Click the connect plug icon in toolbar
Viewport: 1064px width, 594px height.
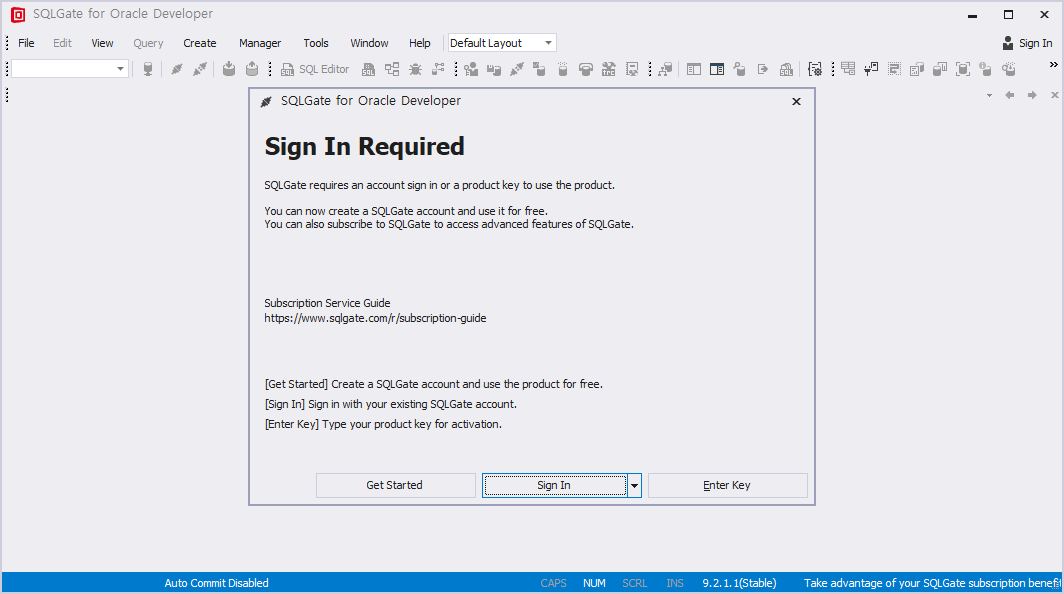coord(176,69)
